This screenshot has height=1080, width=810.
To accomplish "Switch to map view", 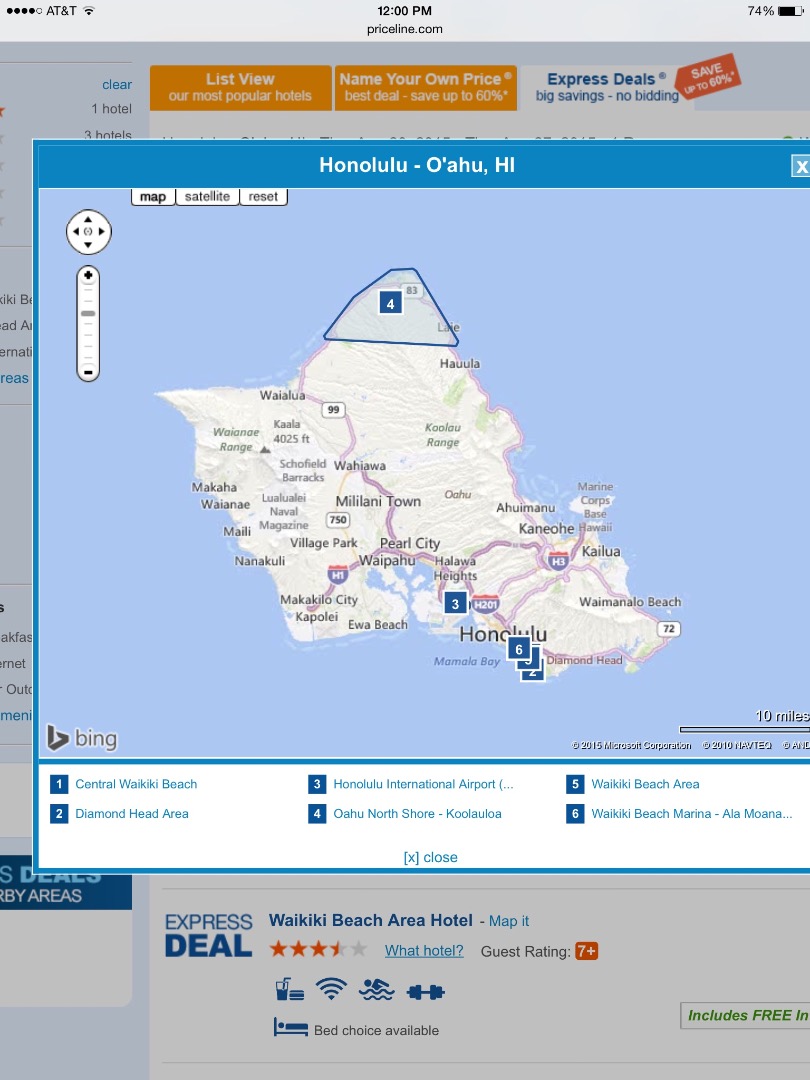I will click(153, 197).
